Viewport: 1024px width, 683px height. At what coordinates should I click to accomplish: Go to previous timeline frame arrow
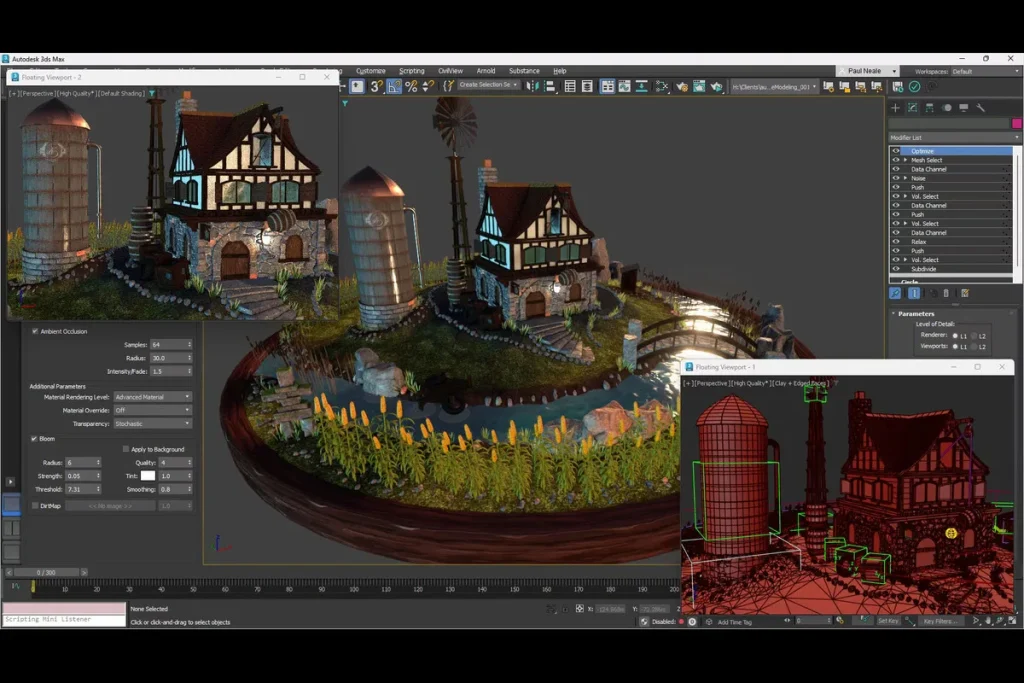click(x=8, y=572)
